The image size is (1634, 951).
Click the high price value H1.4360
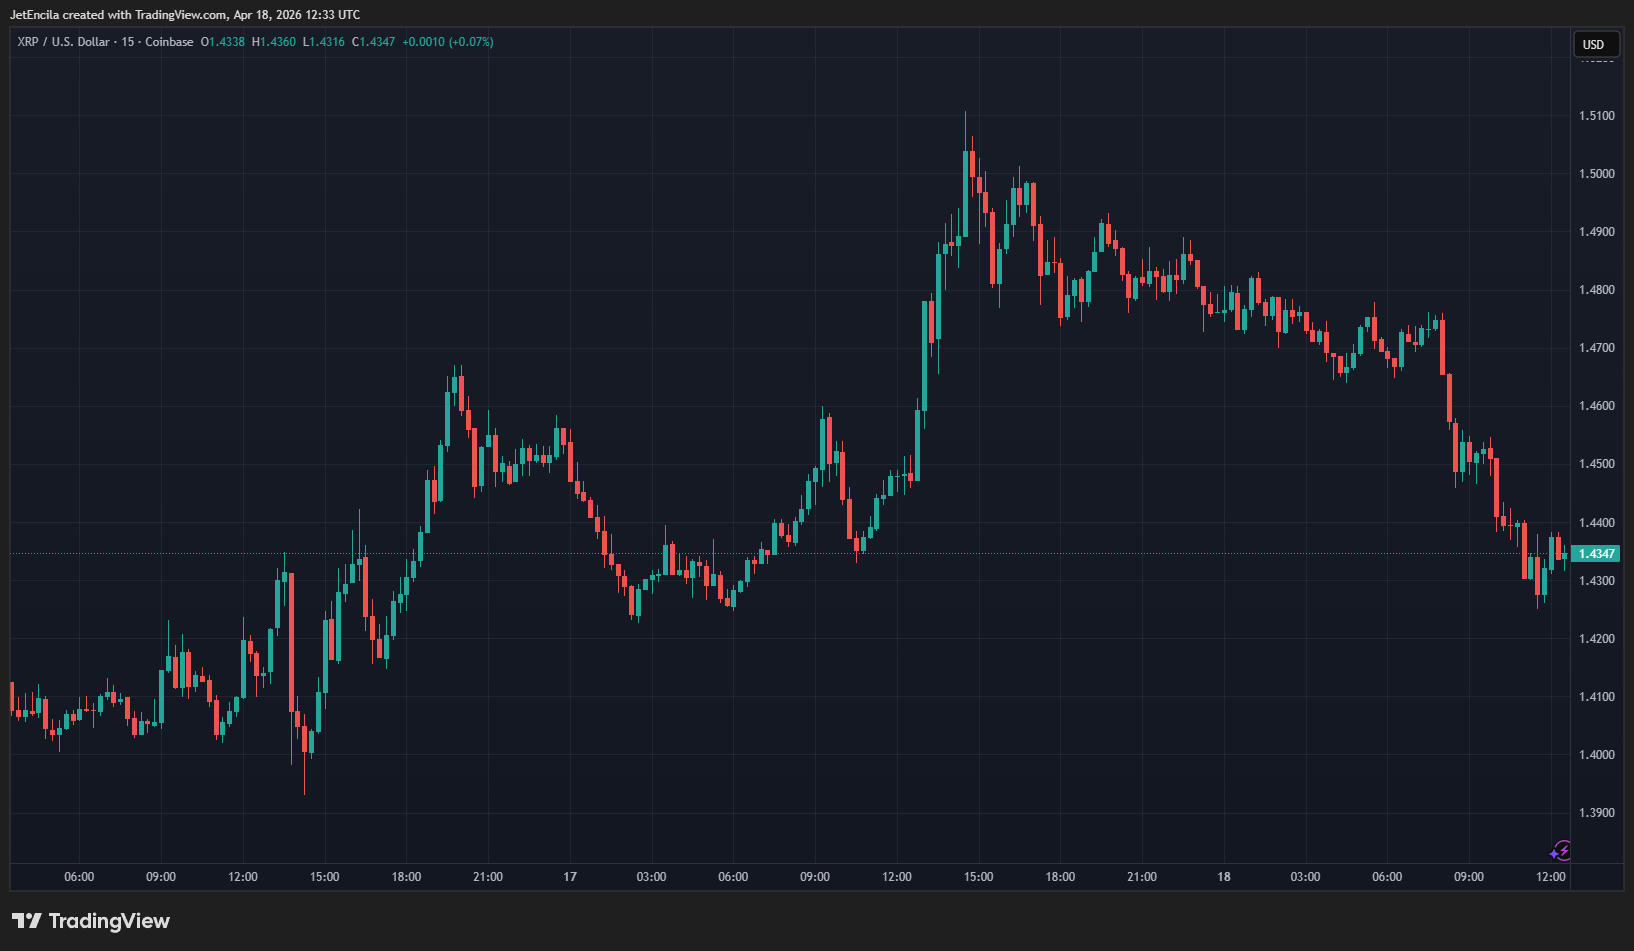tap(274, 42)
